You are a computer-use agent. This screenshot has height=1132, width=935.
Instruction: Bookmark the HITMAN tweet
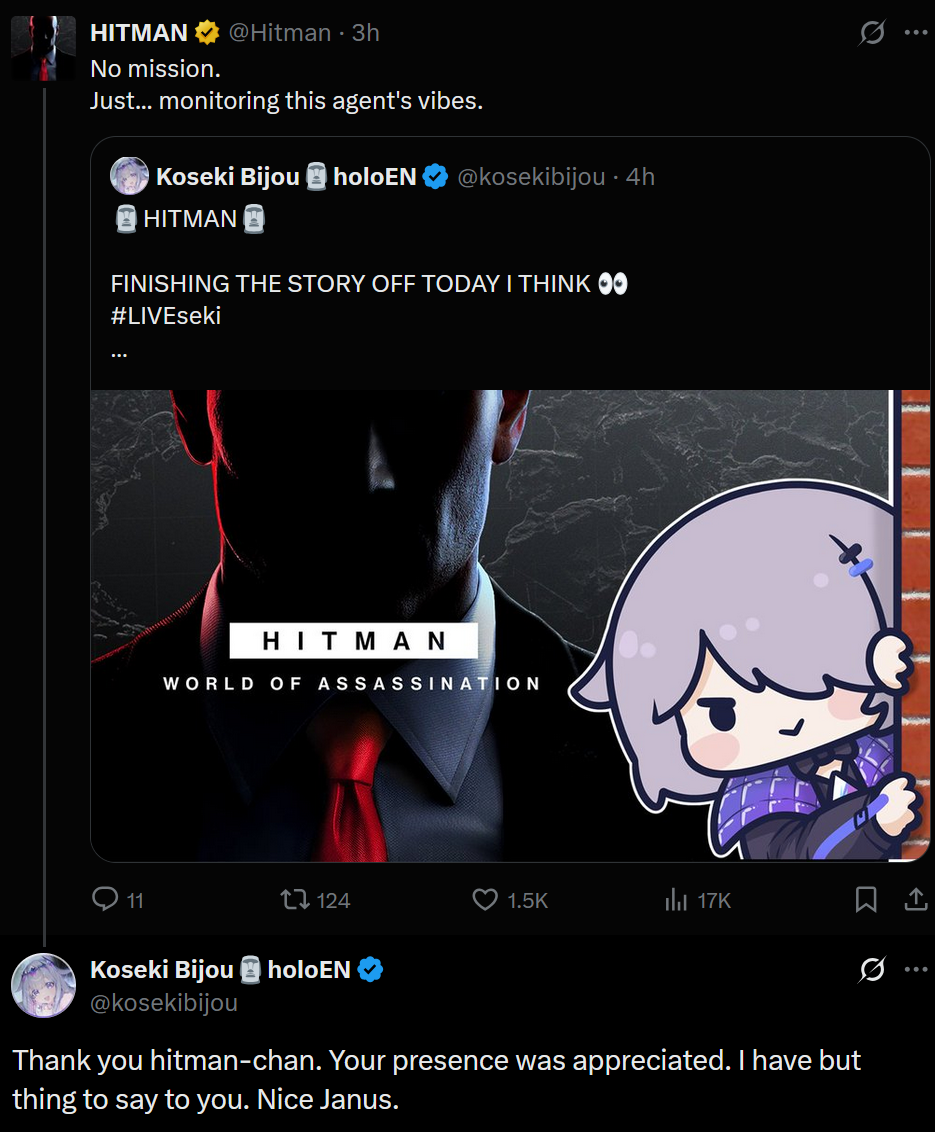click(x=866, y=900)
